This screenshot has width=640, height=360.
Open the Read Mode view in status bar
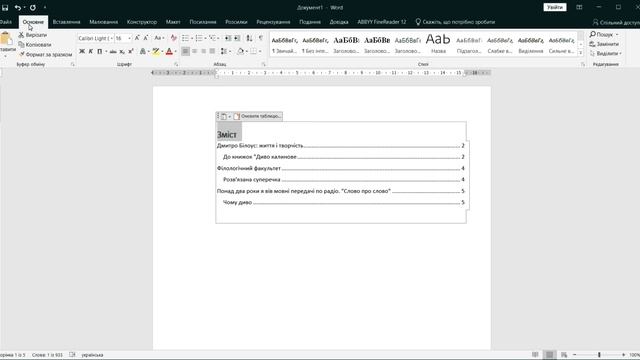click(535, 355)
